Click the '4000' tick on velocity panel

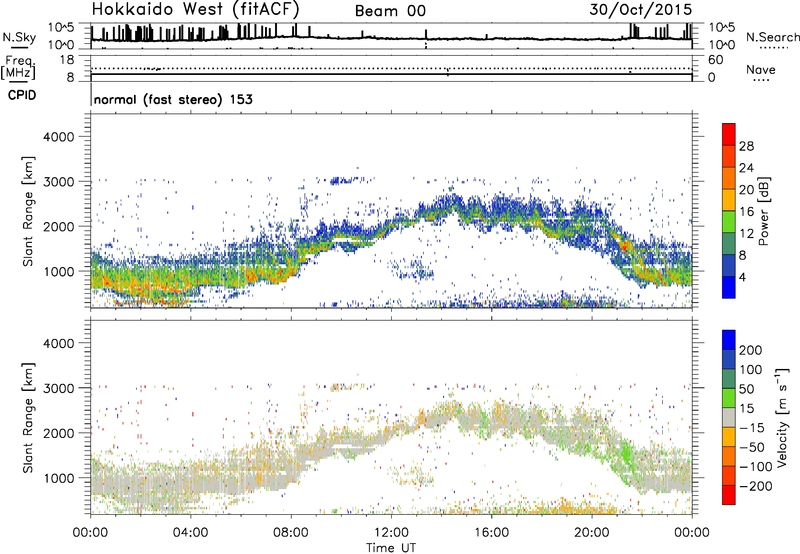59,343
